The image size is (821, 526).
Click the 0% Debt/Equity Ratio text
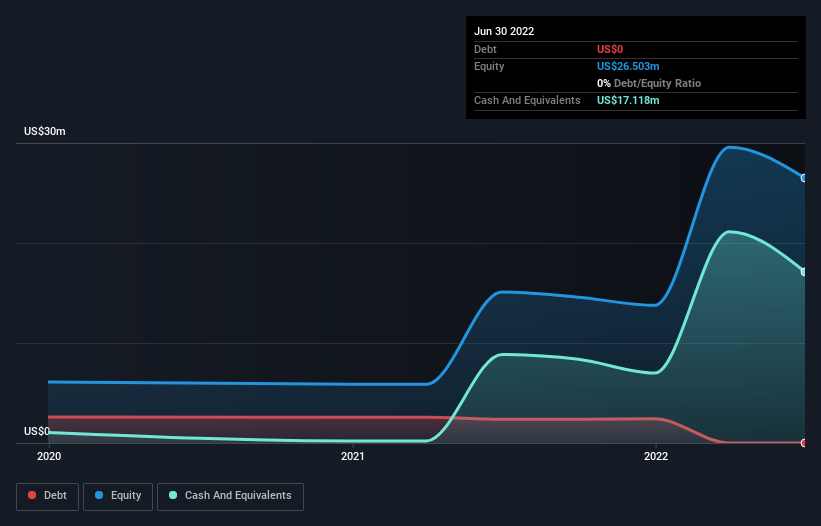pyautogui.click(x=649, y=83)
